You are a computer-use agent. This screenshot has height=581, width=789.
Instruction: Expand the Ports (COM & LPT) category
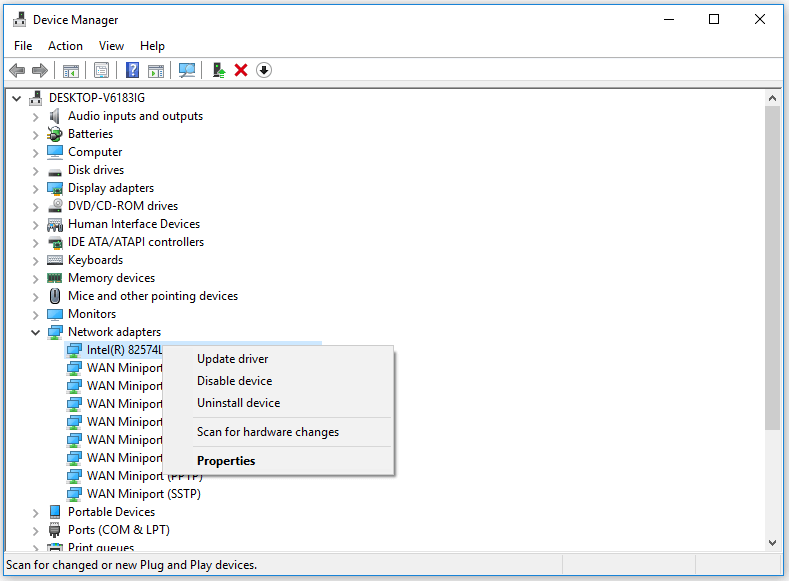35,531
